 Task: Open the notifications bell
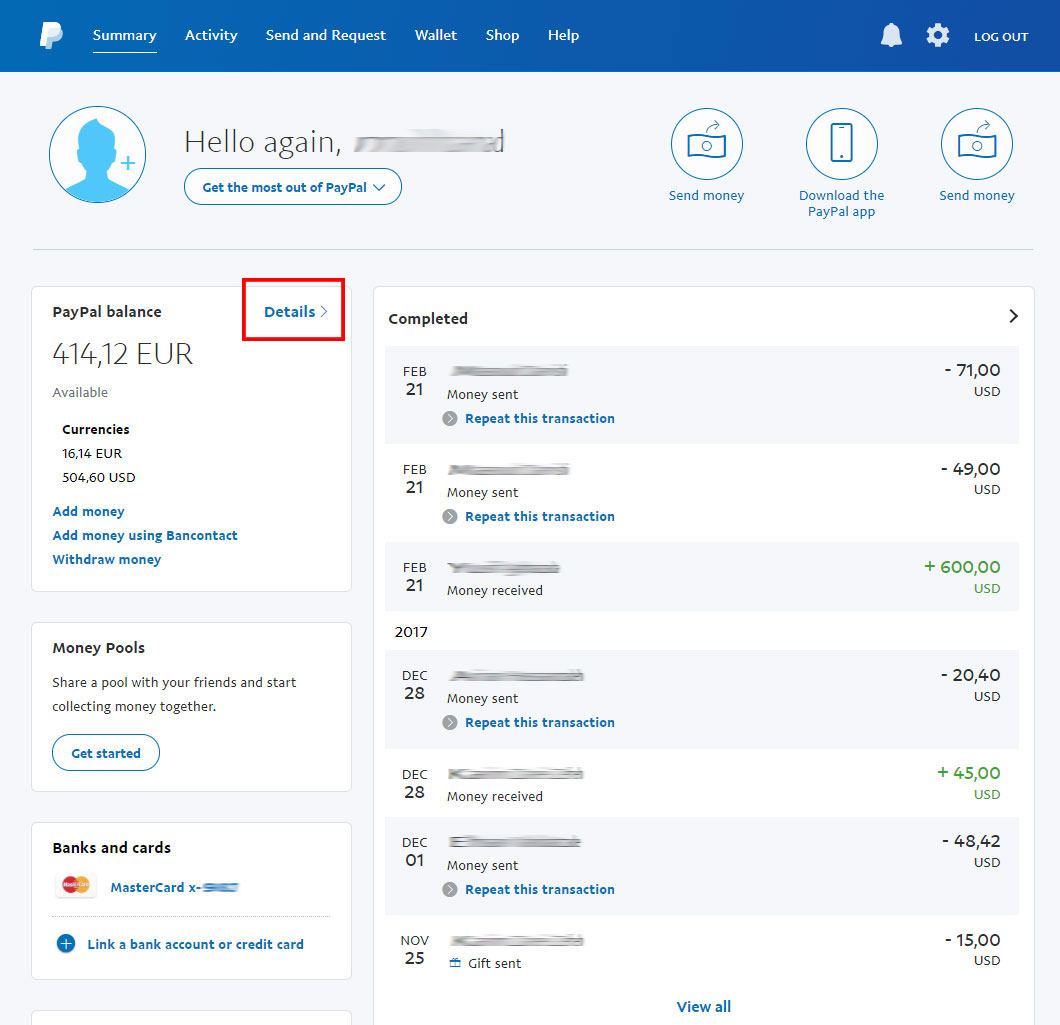(x=890, y=36)
